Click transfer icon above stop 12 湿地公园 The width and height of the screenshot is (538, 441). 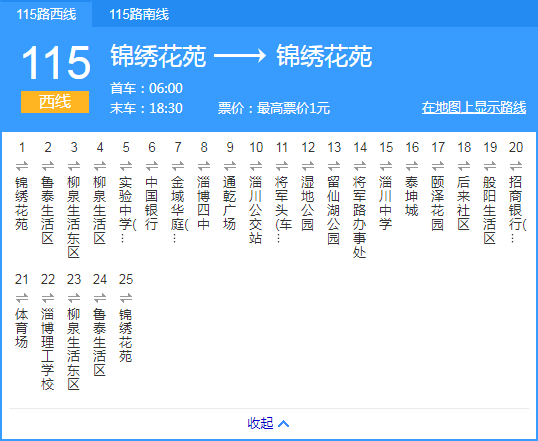(308, 166)
